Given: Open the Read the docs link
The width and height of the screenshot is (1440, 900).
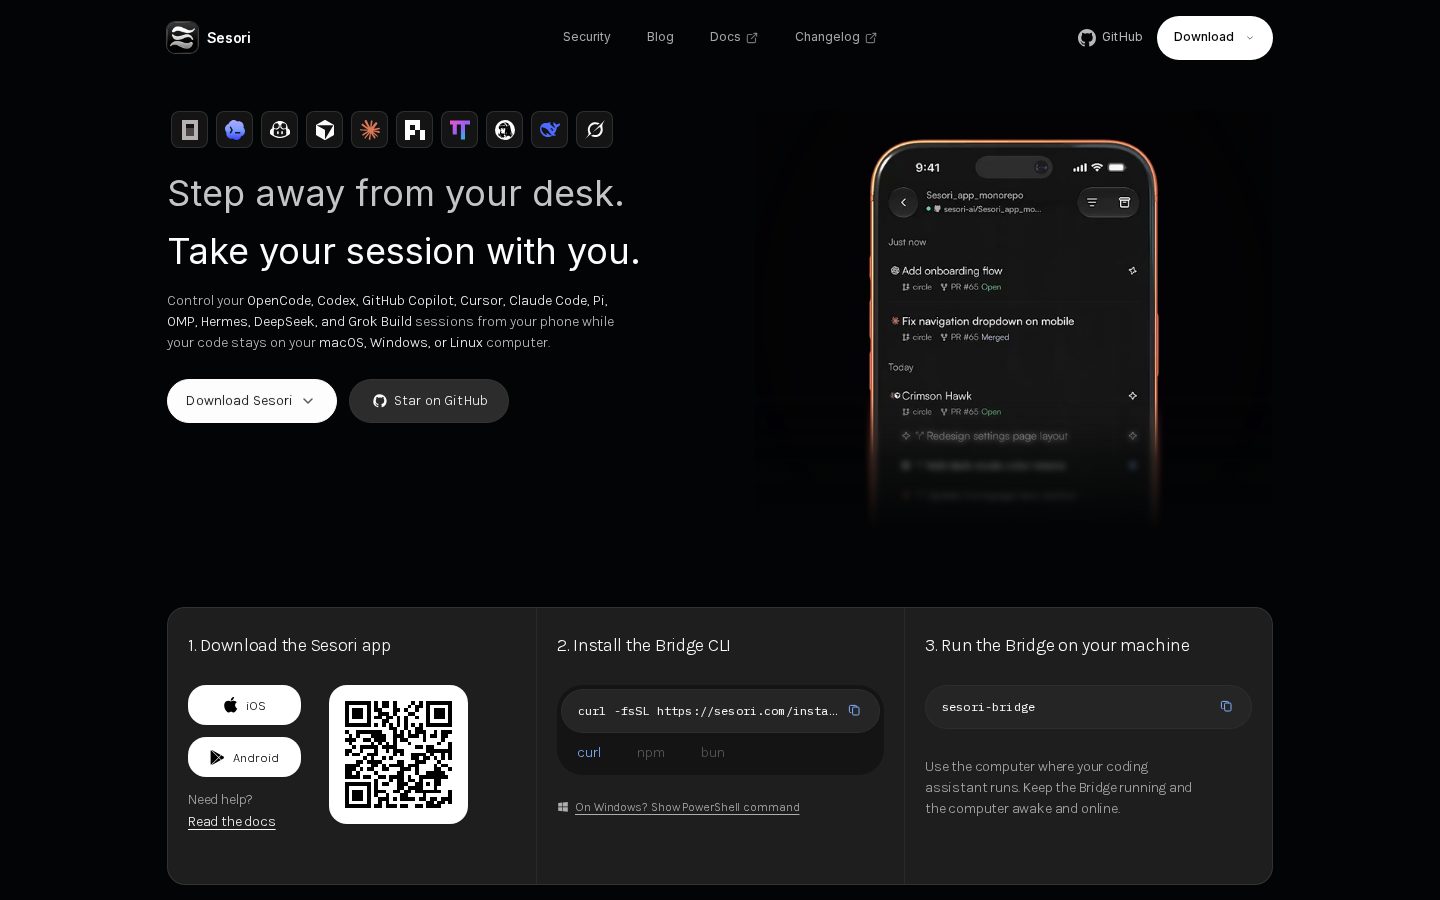Looking at the screenshot, I should click(231, 821).
